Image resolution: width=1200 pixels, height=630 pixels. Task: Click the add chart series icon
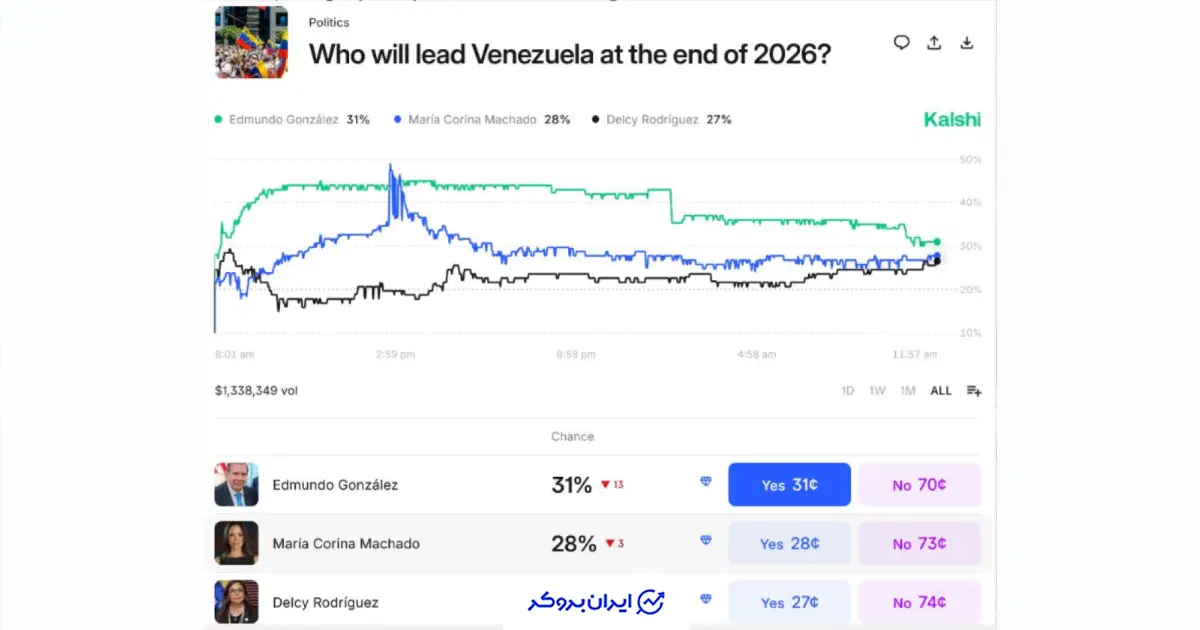973,391
